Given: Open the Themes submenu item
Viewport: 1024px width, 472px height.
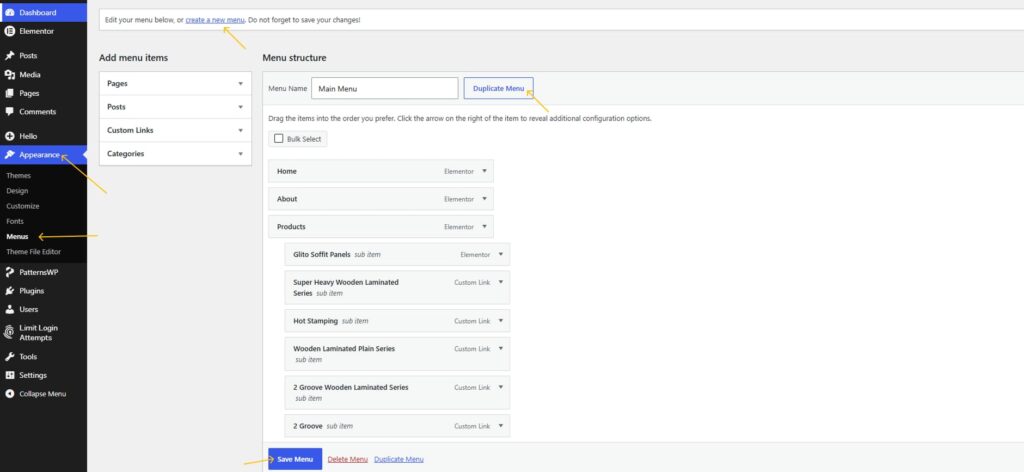Looking at the screenshot, I should pos(18,176).
